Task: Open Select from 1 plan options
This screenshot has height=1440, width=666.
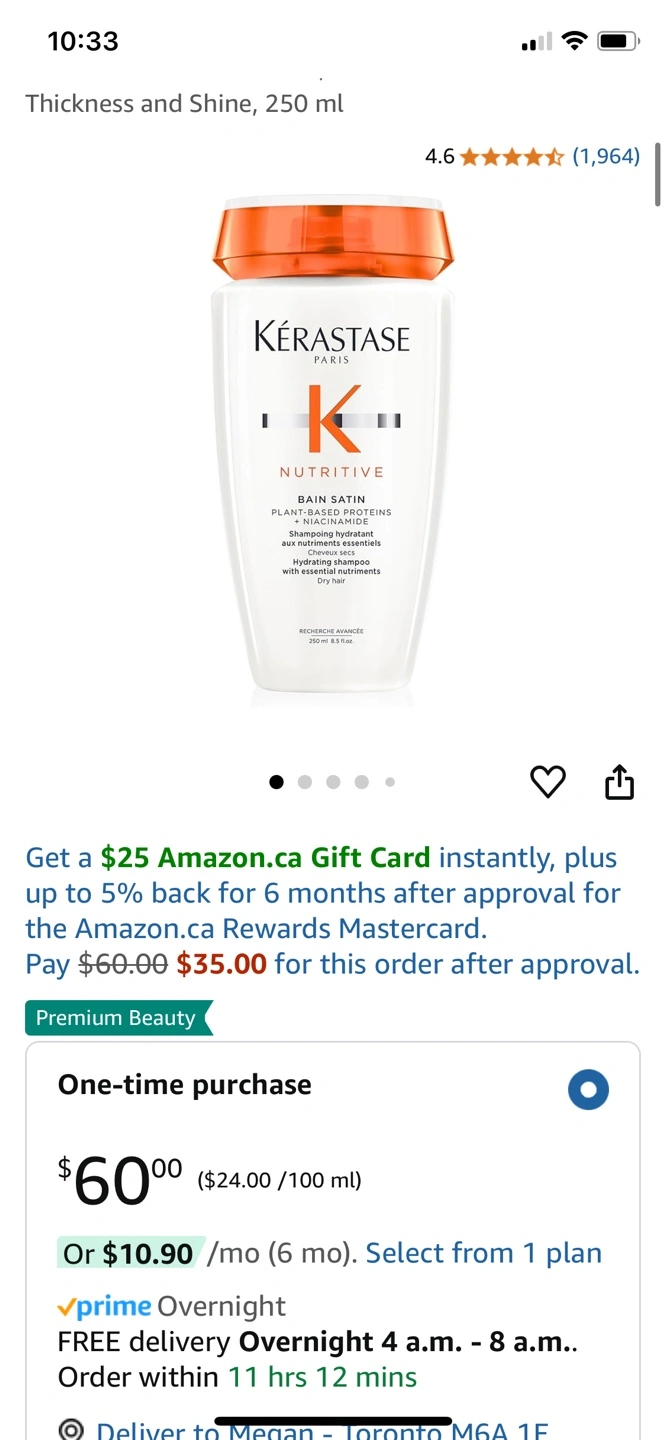Action: click(484, 1253)
